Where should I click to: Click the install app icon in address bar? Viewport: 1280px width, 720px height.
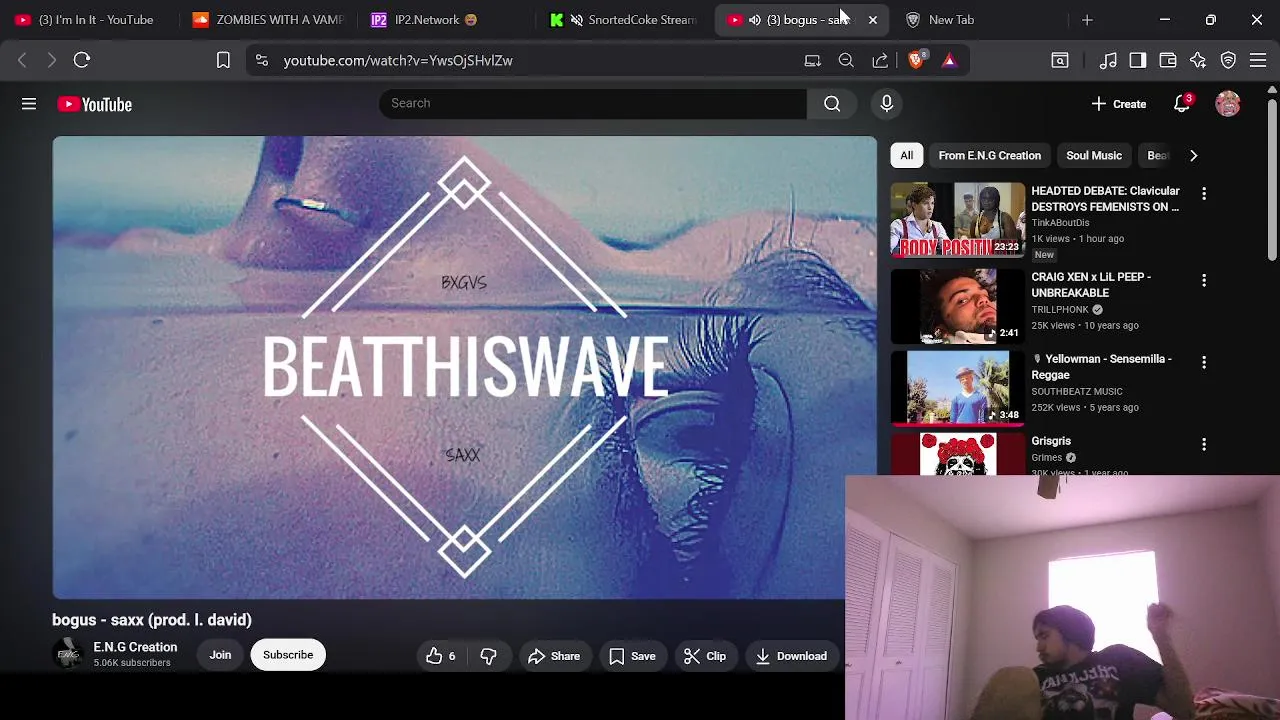813,60
